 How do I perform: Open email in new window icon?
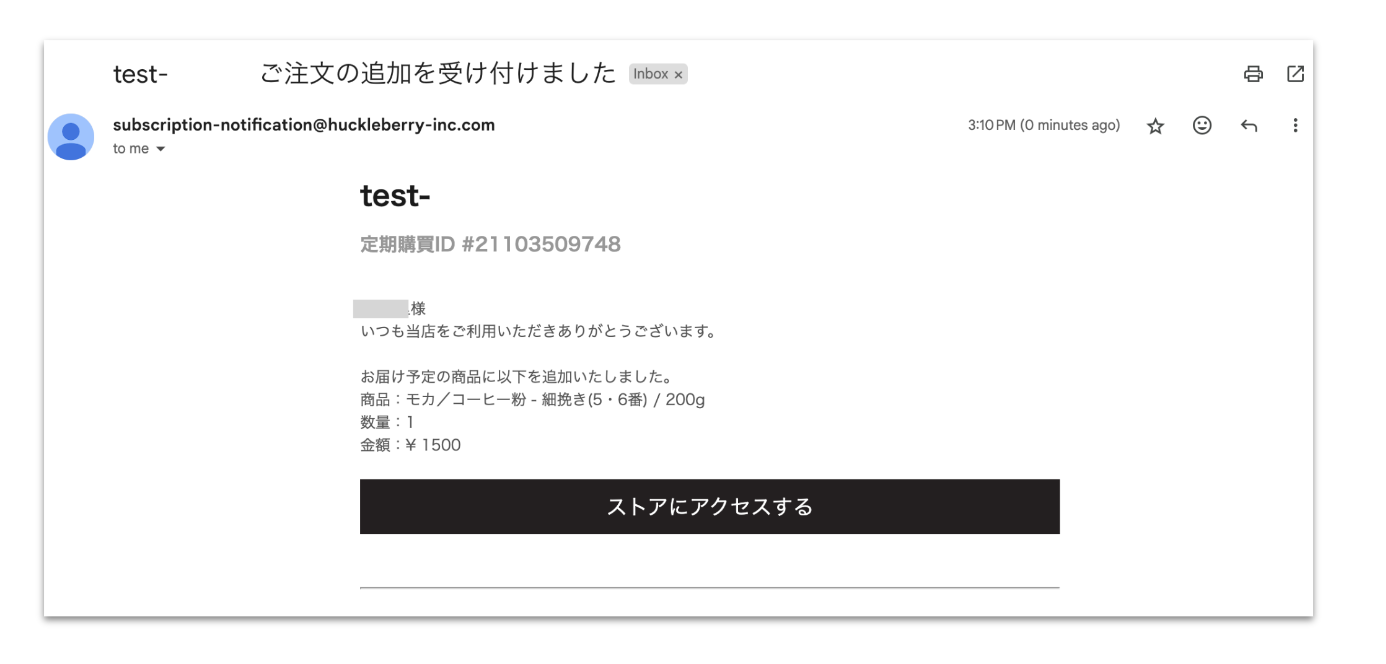click(1295, 74)
